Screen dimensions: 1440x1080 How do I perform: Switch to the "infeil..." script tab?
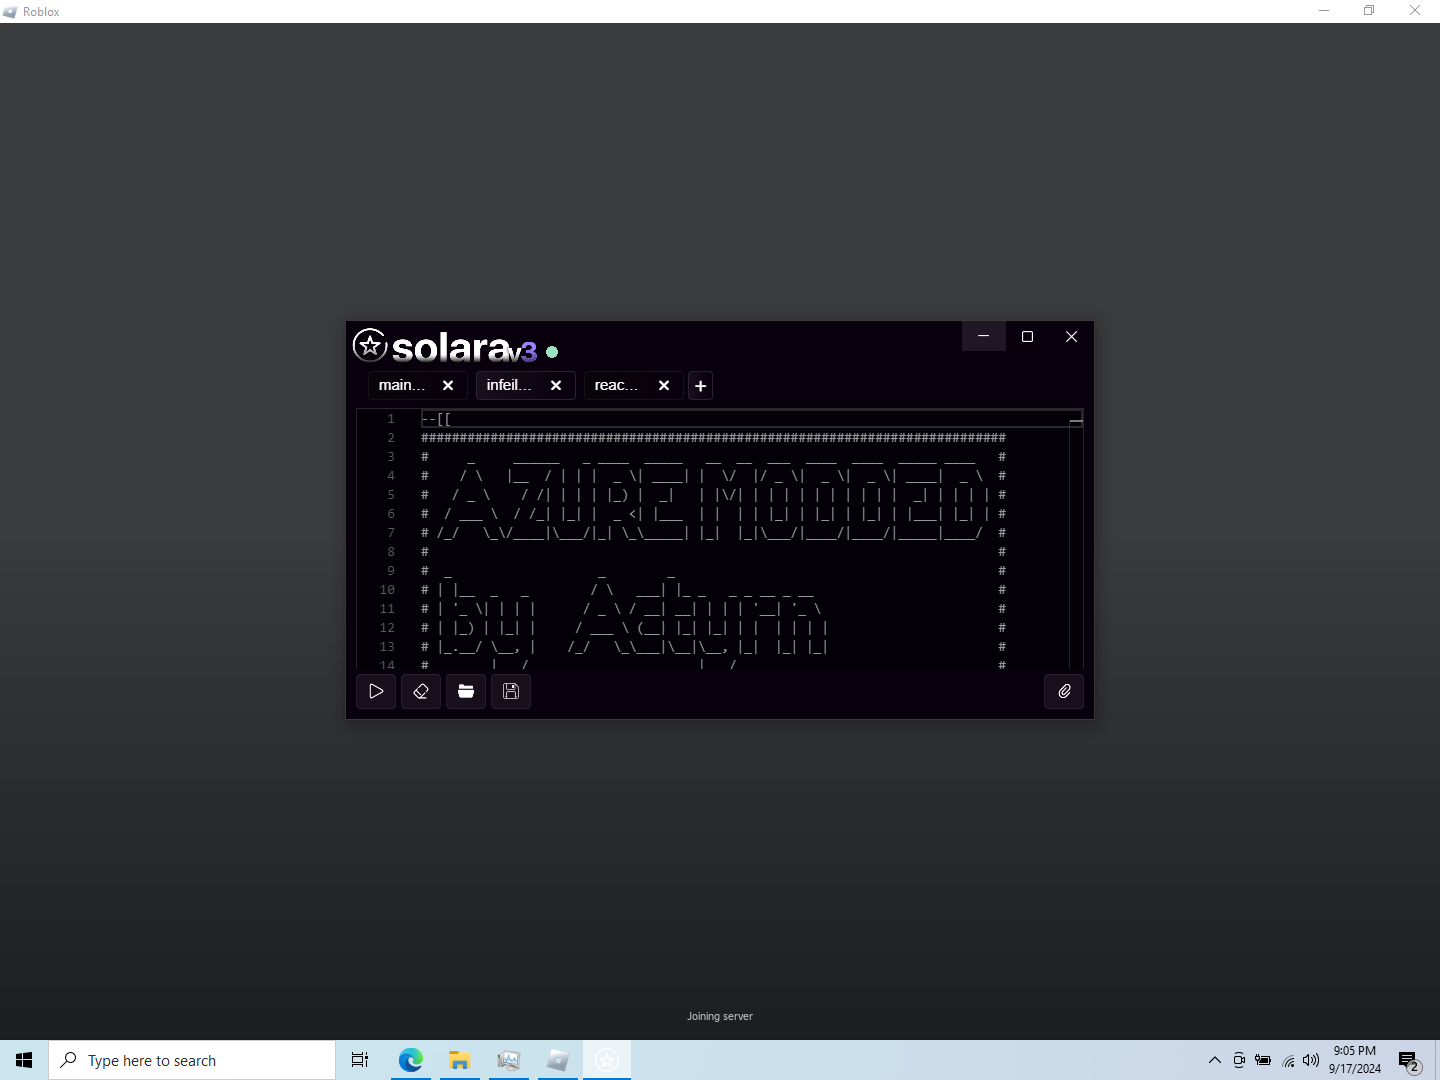pyautogui.click(x=509, y=385)
